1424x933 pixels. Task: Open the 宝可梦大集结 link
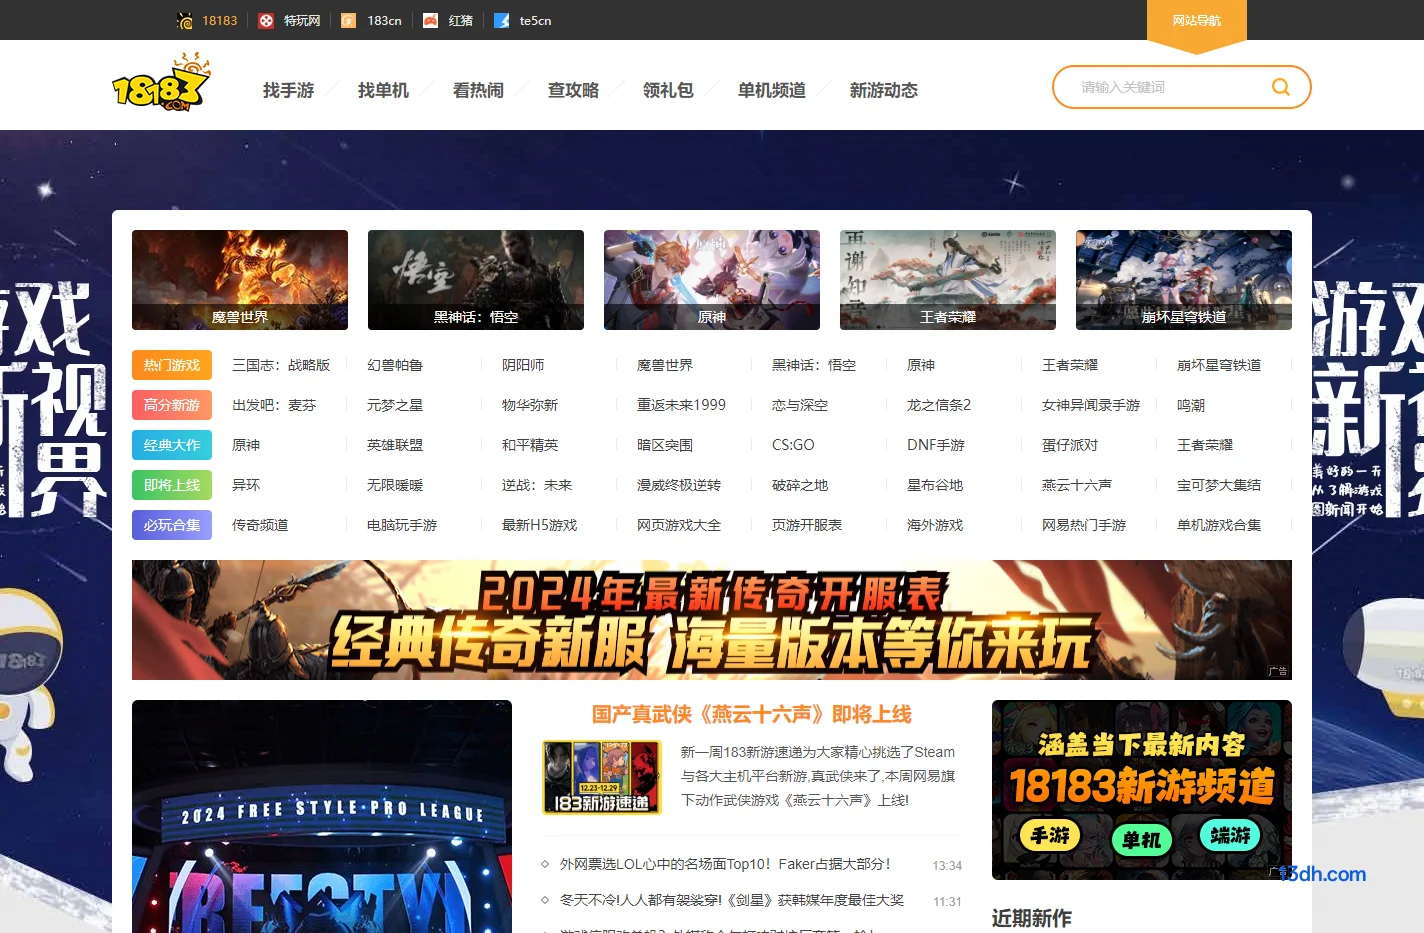(1219, 485)
